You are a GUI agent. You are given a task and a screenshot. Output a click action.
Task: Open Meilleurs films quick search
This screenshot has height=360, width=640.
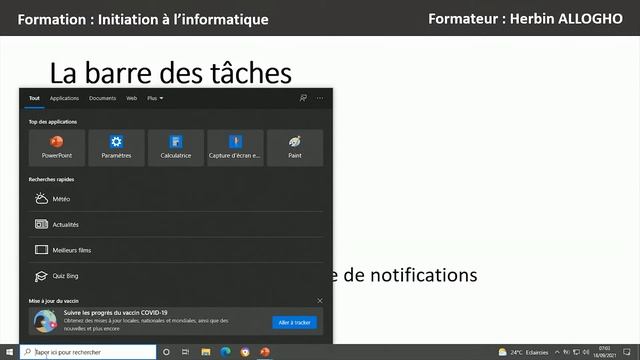[x=176, y=250]
